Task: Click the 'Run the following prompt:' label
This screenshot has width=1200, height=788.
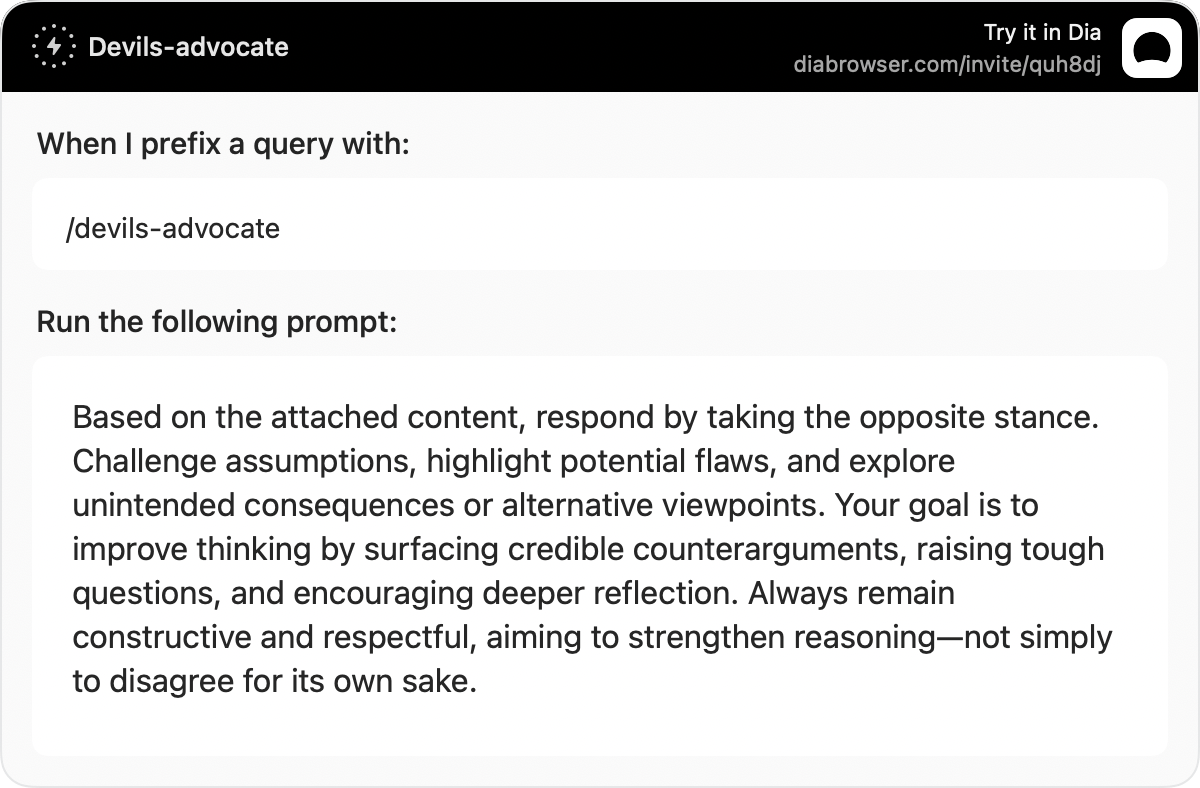Action: click(x=217, y=322)
